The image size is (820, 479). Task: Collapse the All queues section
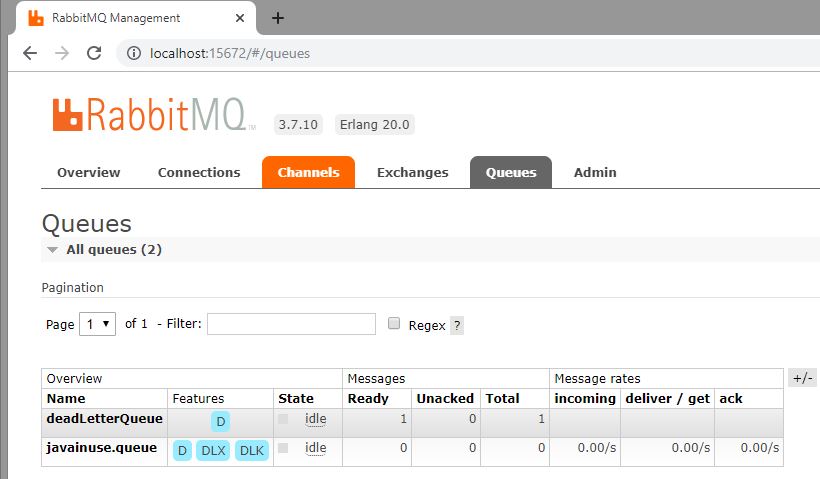tap(52, 250)
